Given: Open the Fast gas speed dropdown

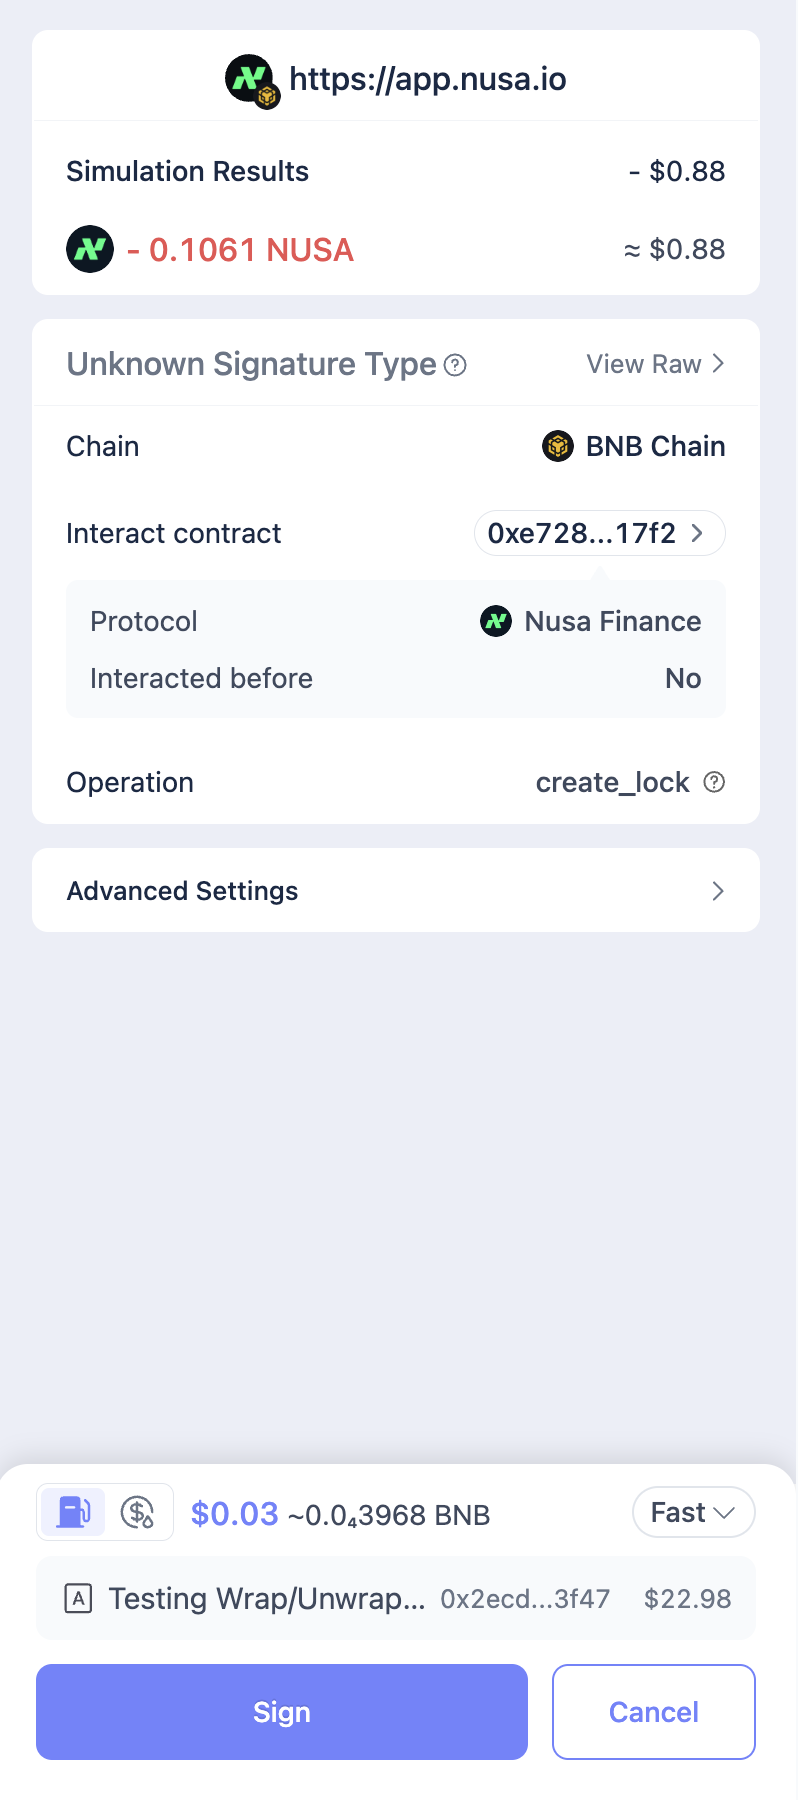Looking at the screenshot, I should 693,1512.
